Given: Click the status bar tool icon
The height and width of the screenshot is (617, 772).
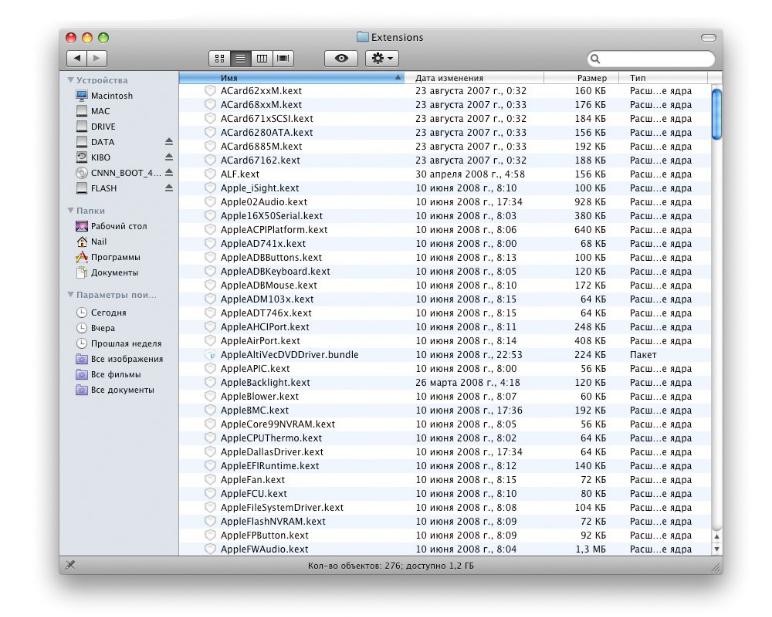Looking at the screenshot, I should click(x=70, y=565).
